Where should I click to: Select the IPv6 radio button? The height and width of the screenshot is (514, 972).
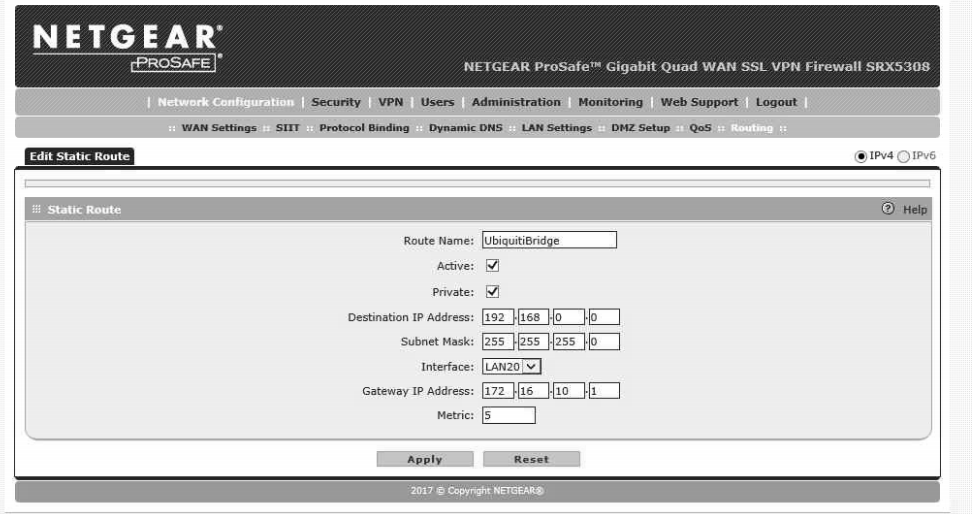pos(903,156)
